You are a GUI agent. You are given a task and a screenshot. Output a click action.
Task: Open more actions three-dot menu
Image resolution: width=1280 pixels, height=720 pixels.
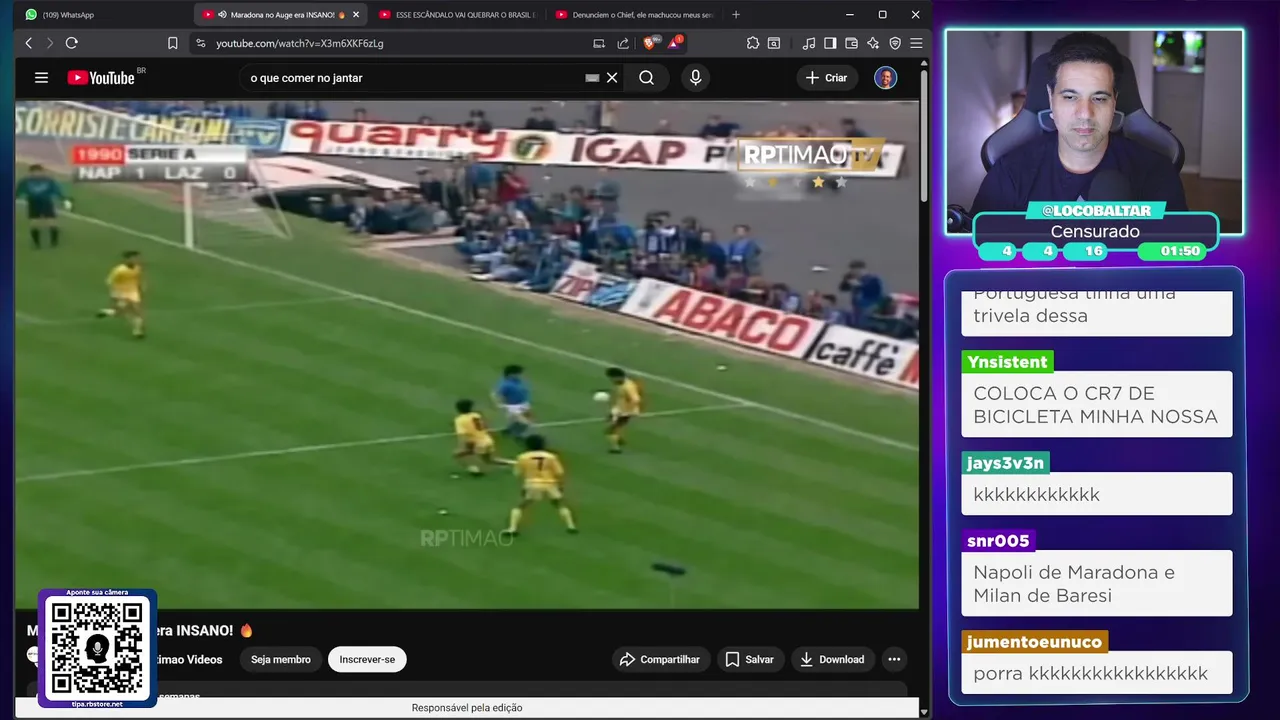point(894,659)
